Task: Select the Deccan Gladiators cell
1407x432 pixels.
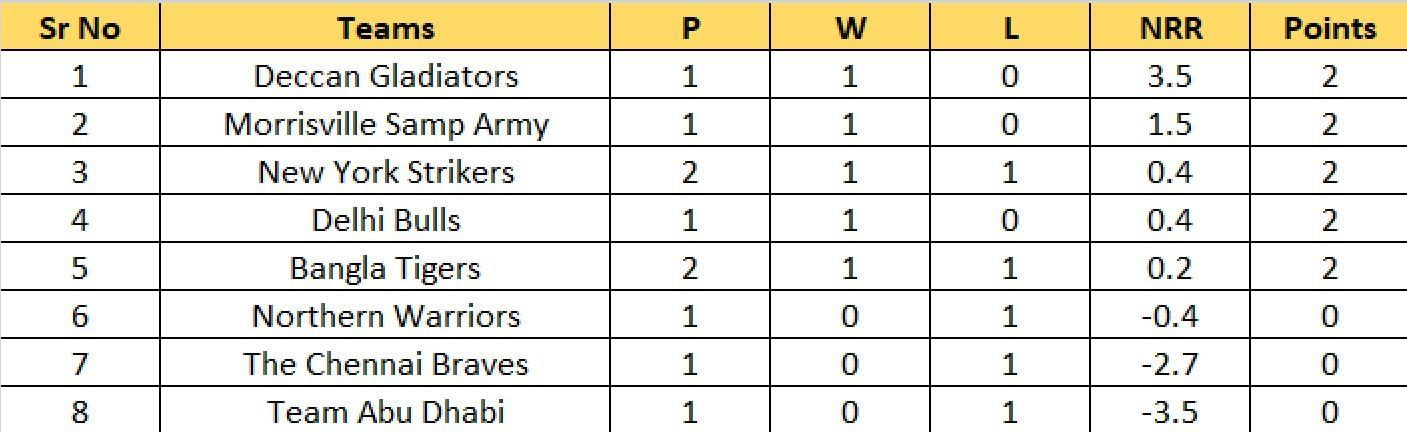Action: 385,76
